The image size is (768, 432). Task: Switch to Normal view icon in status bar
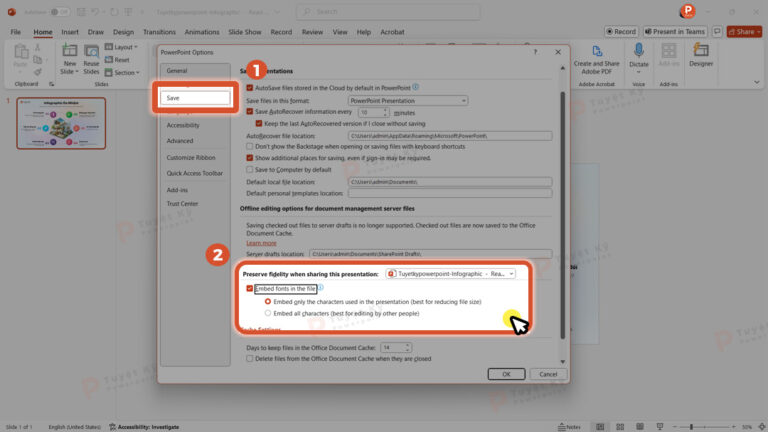(600, 427)
